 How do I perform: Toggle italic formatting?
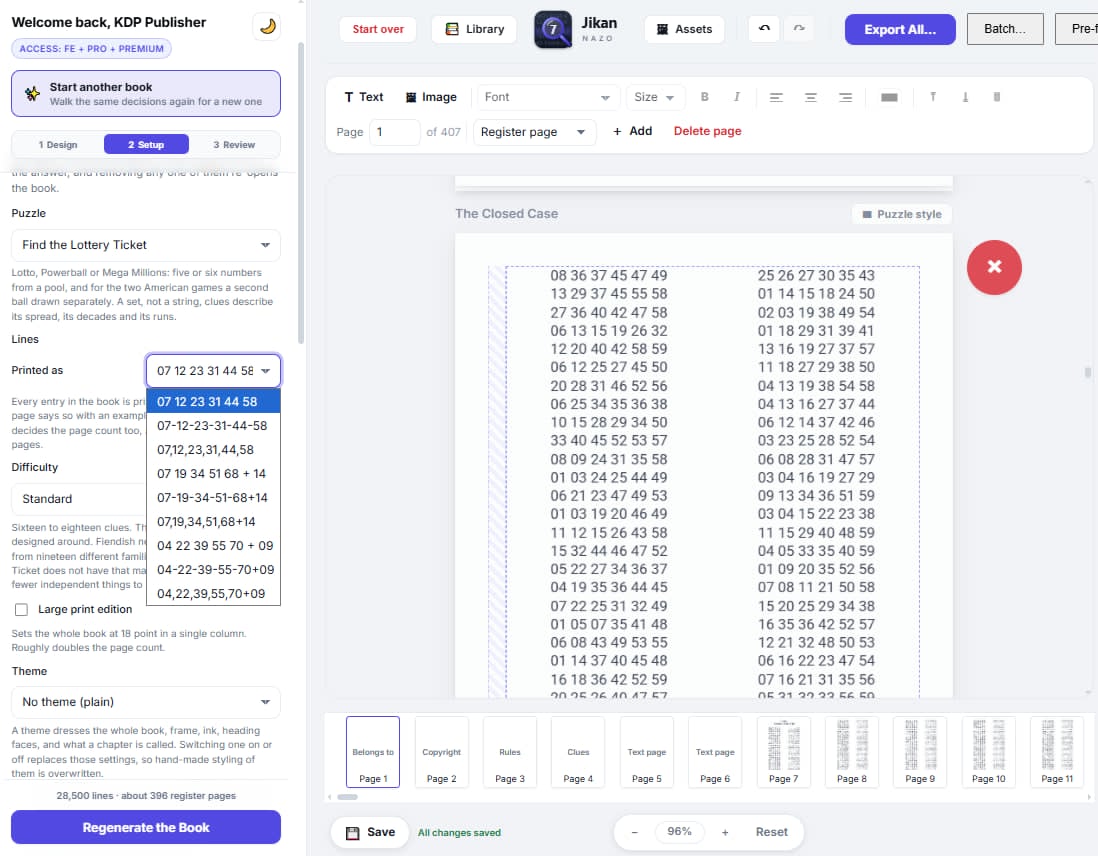[737, 97]
